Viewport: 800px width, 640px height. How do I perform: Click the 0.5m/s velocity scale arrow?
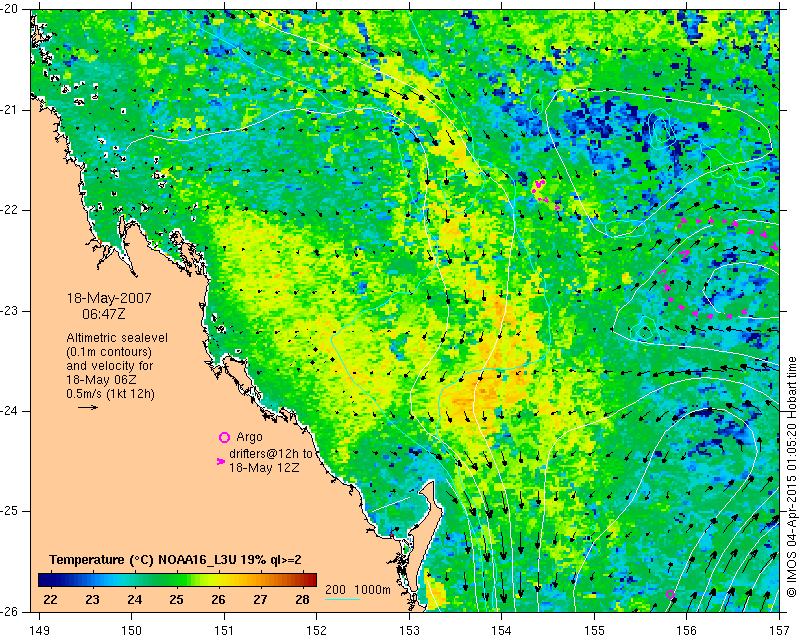click(88, 407)
